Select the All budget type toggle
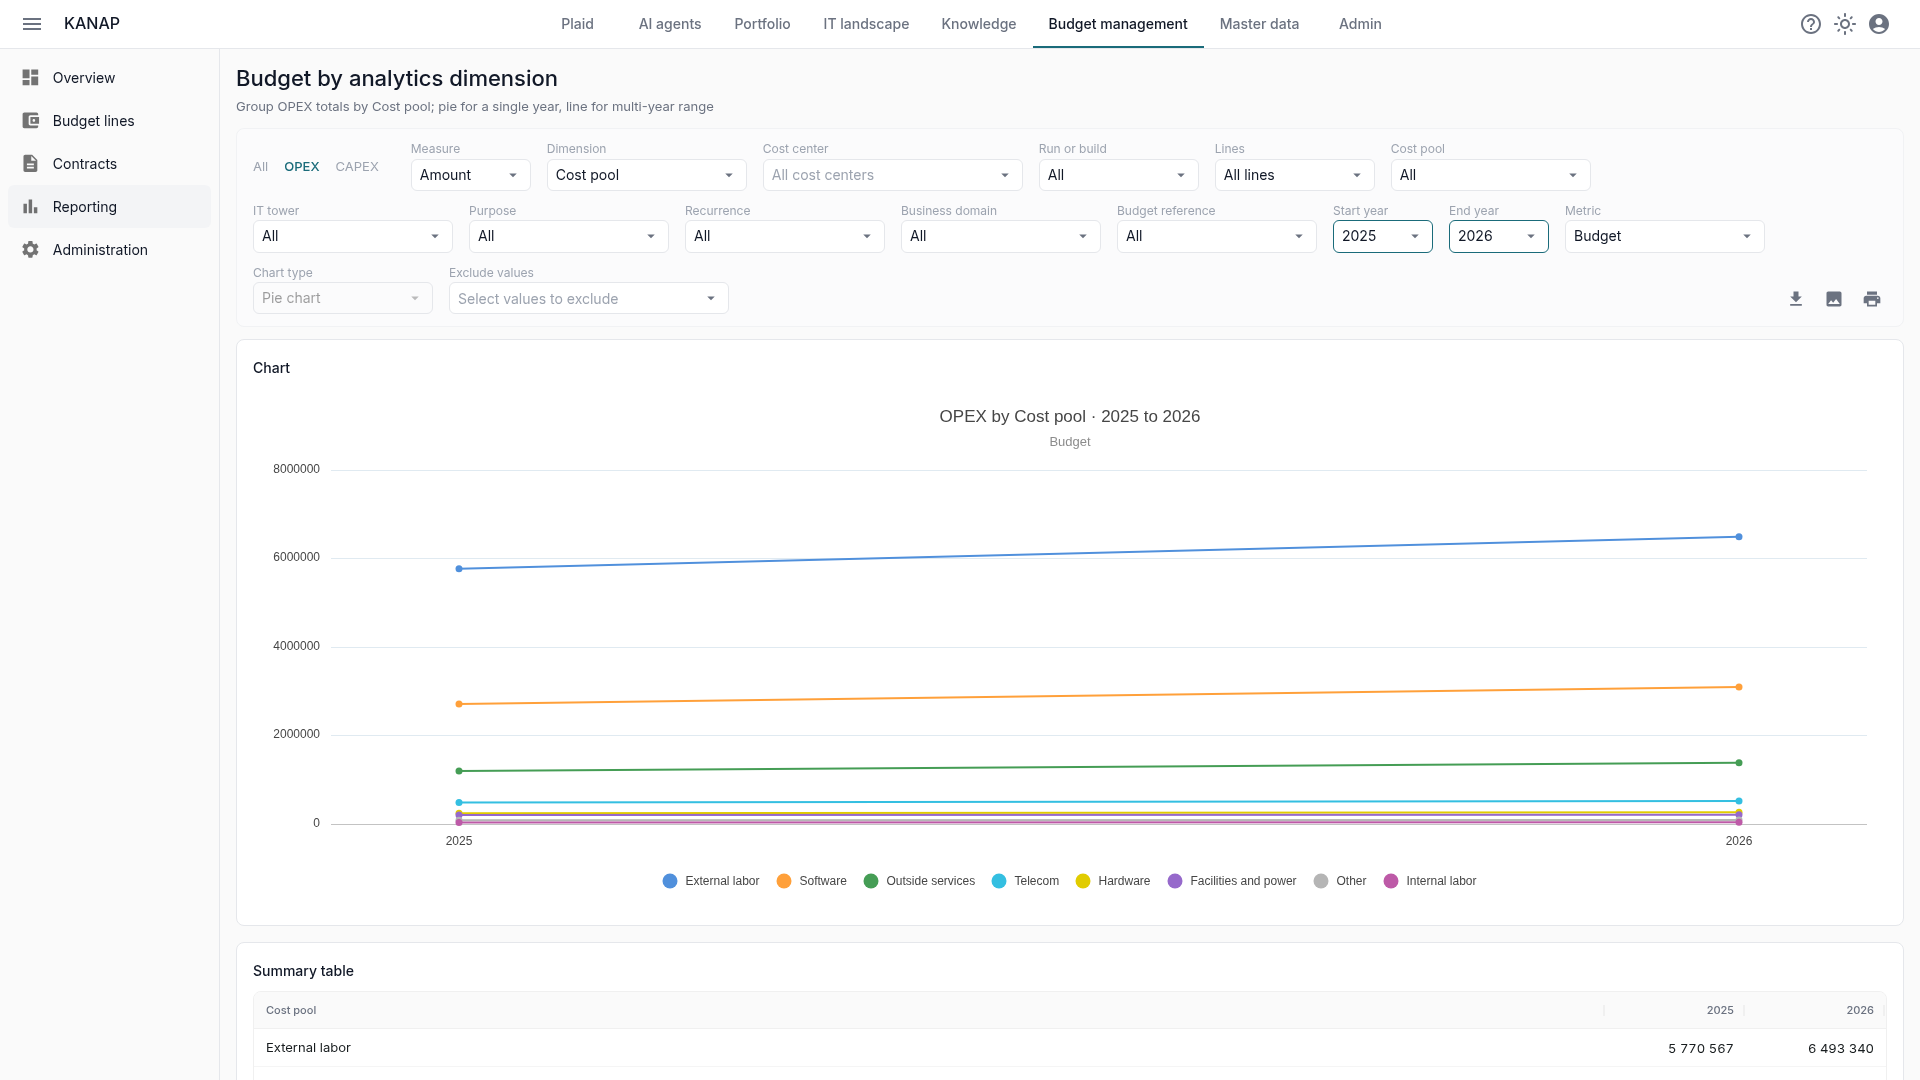This screenshot has height=1080, width=1920. 260,167
